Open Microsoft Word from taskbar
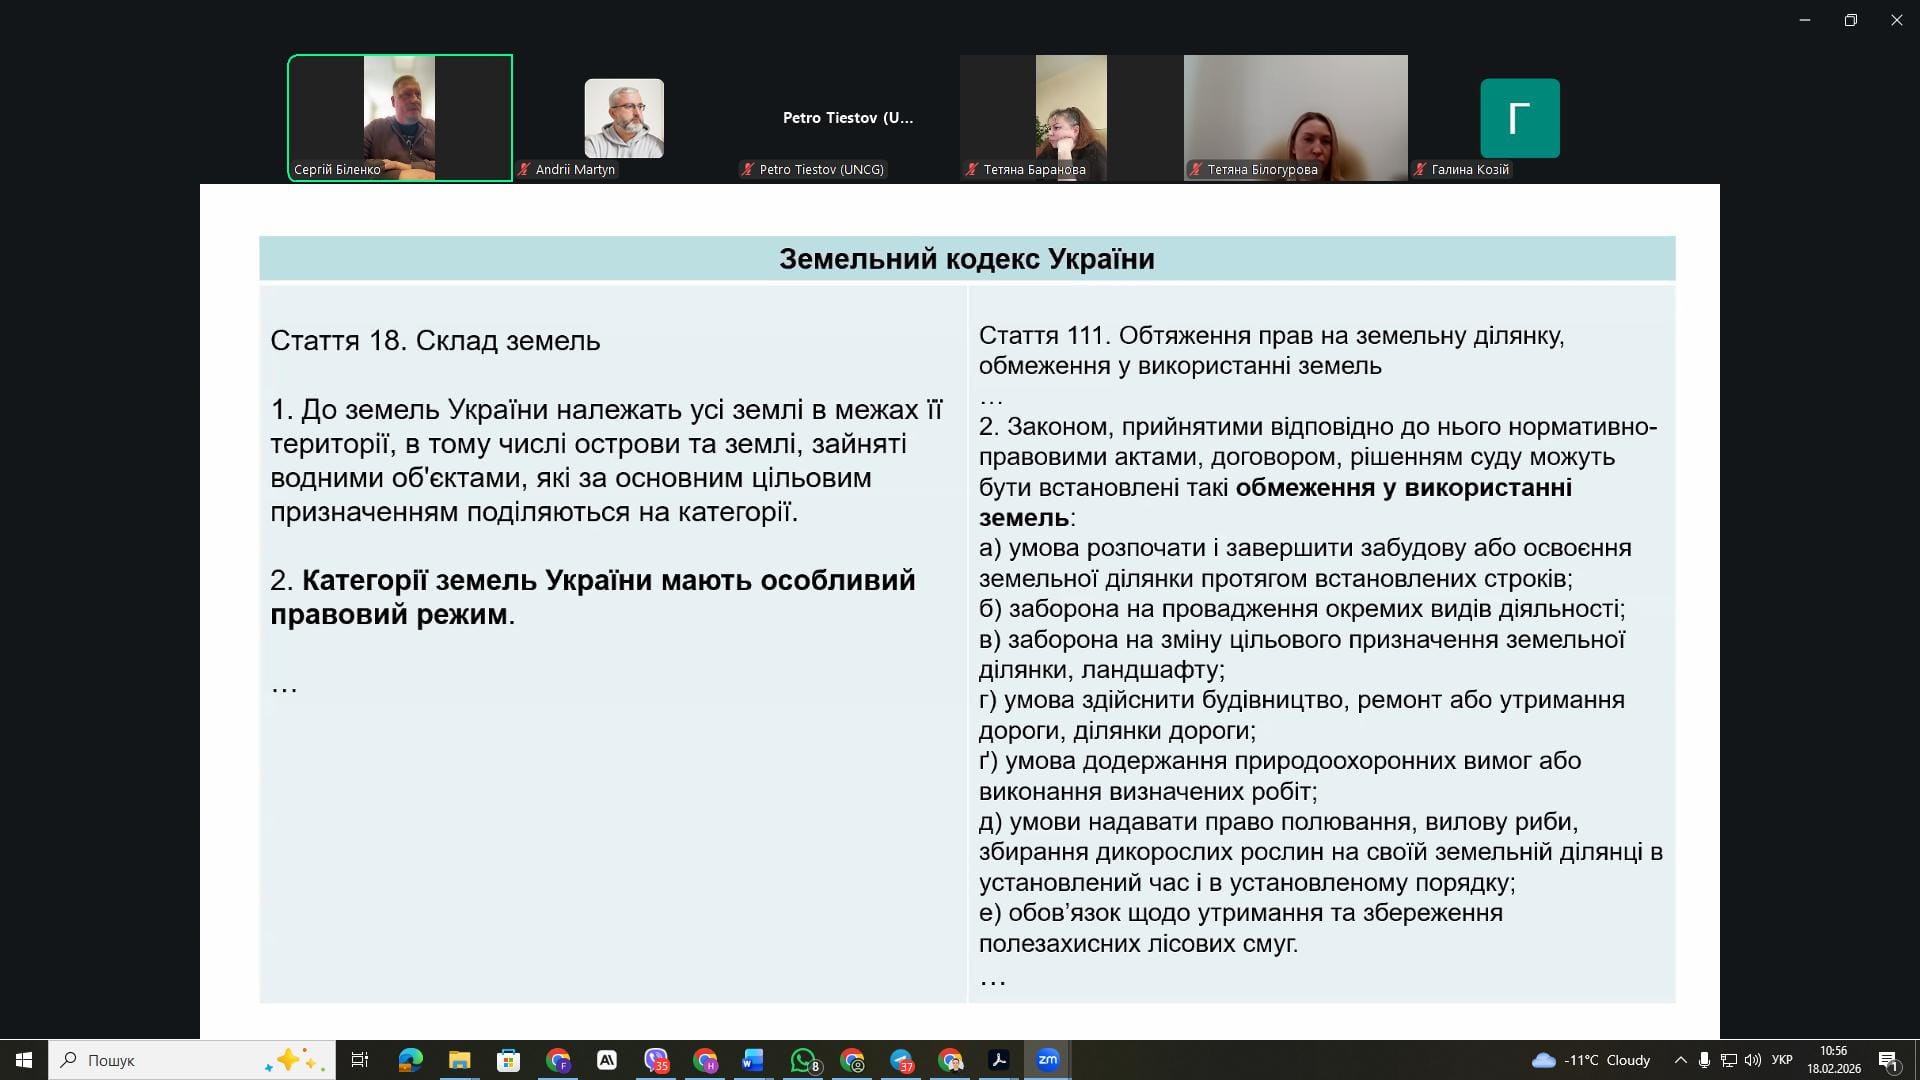Viewport: 1920px width, 1080px height. [753, 1060]
